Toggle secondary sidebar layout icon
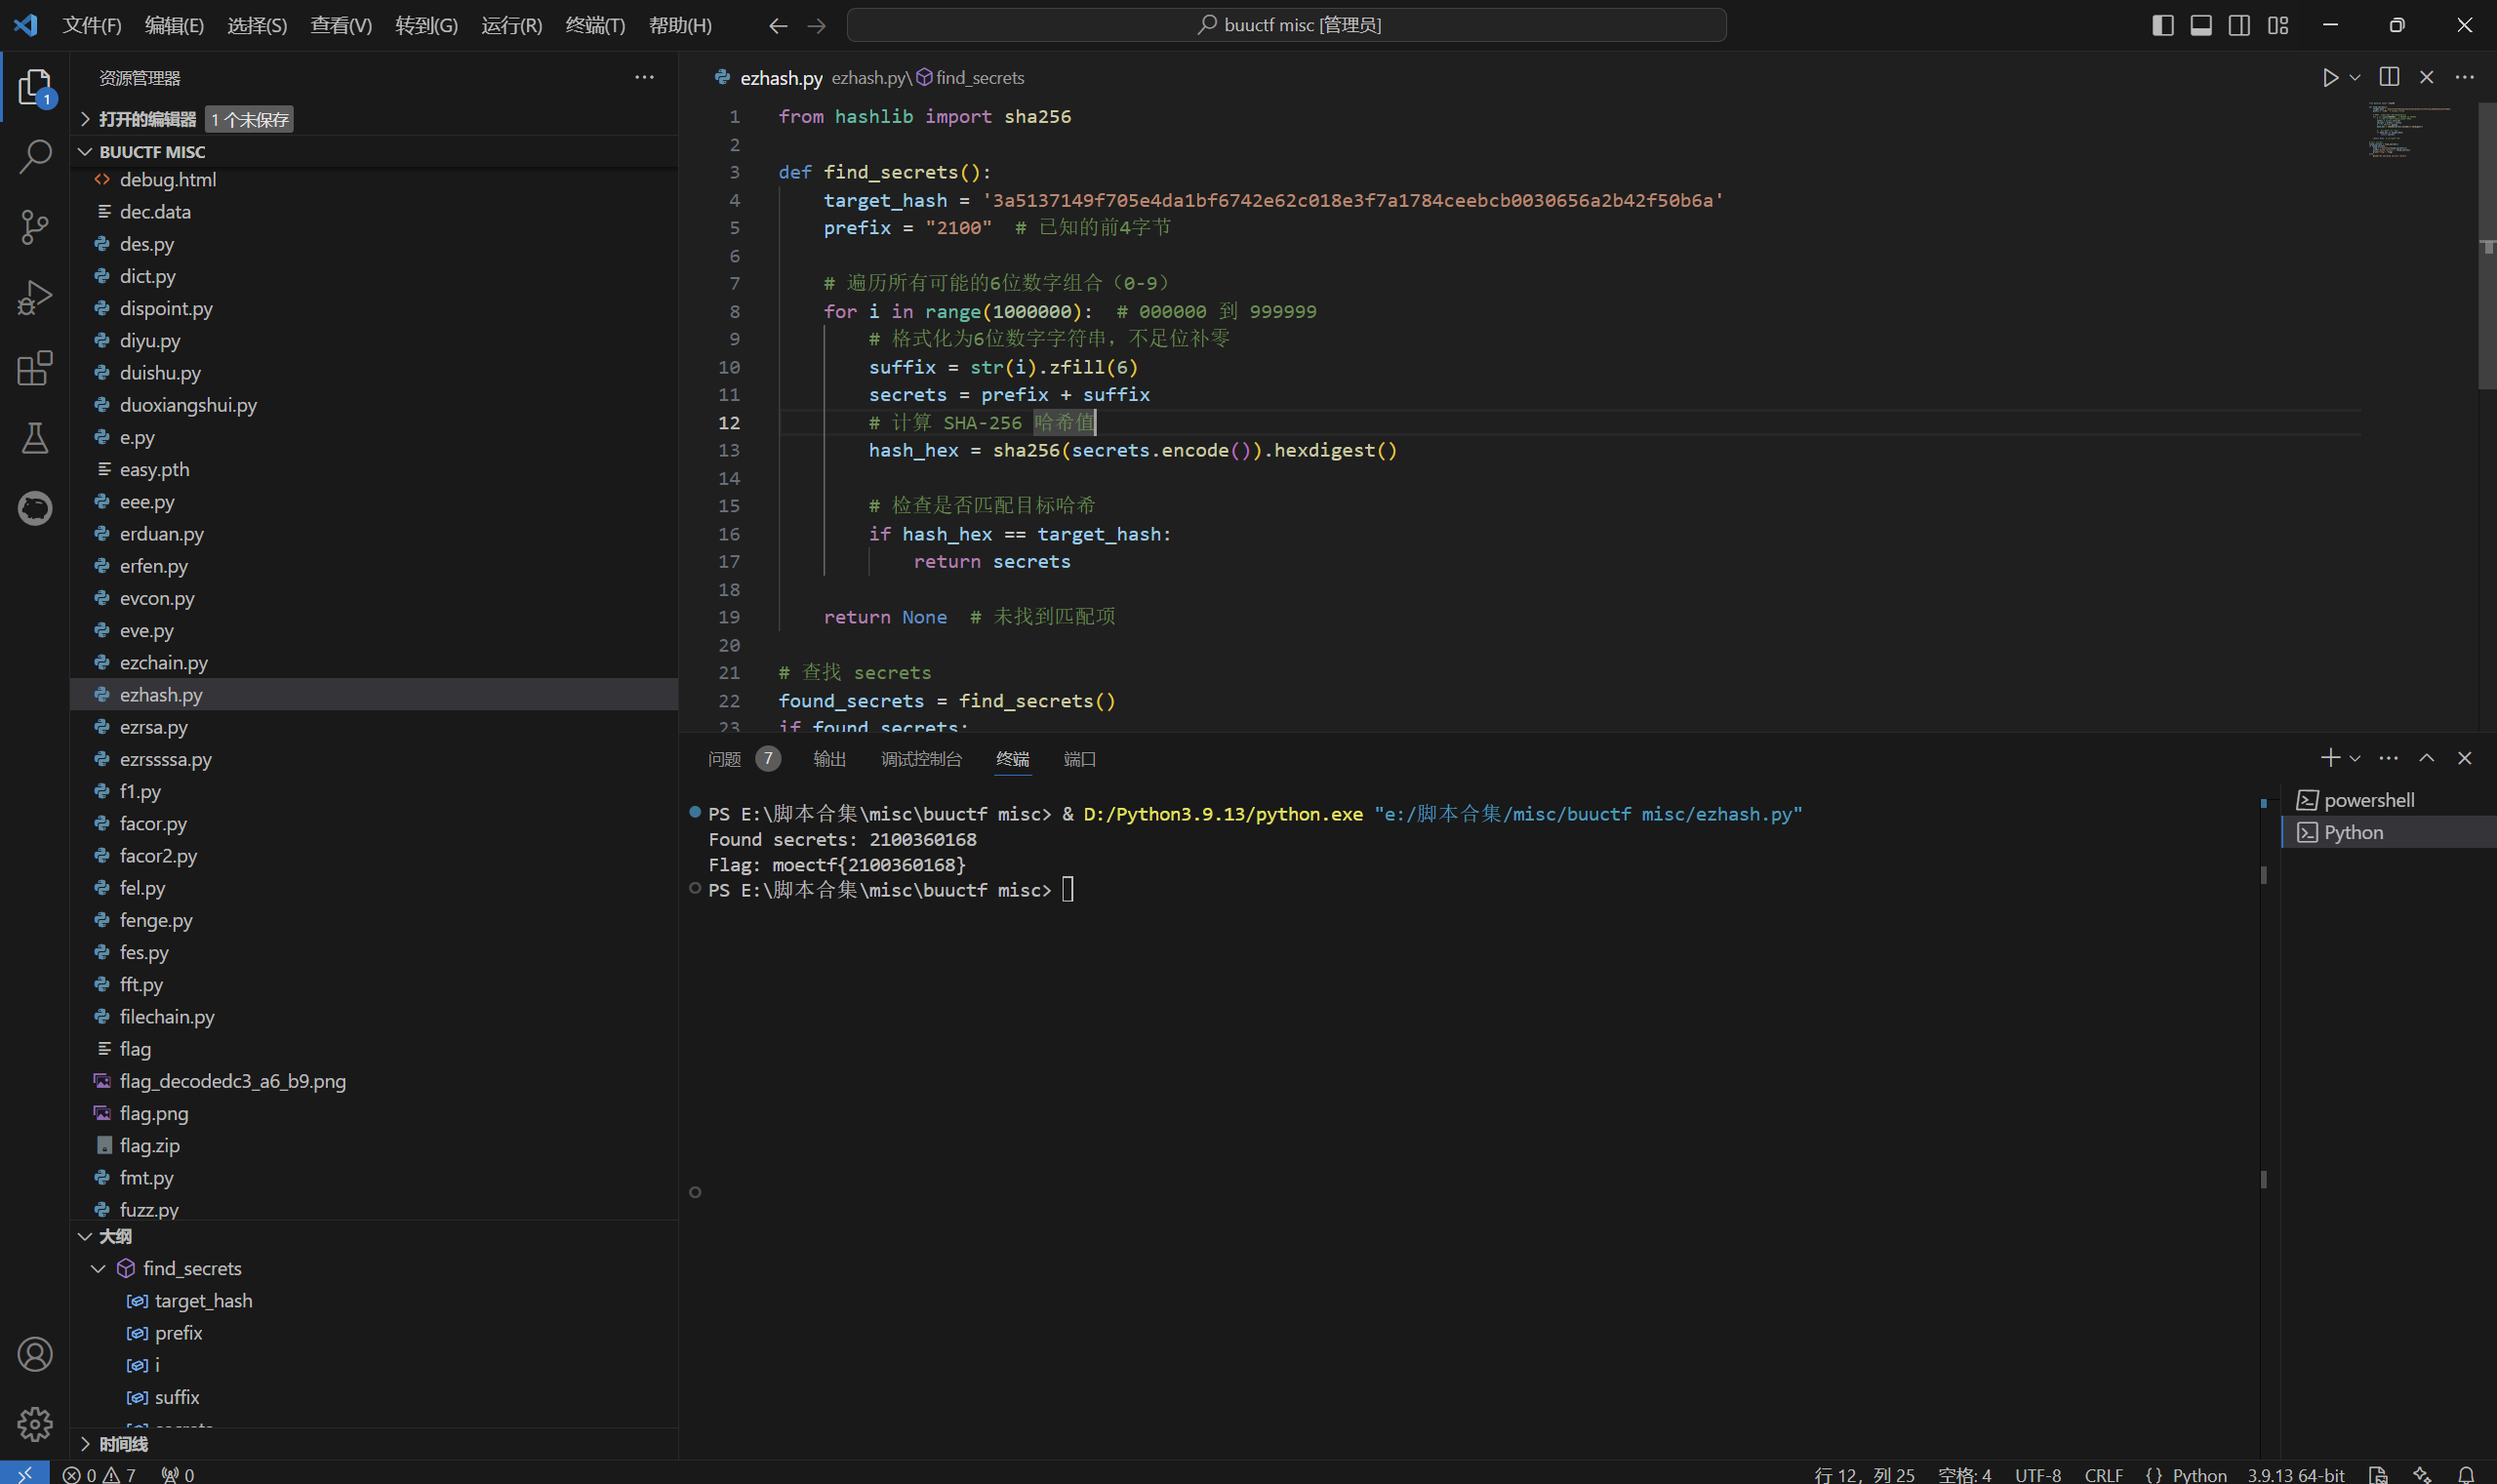 [x=2239, y=25]
